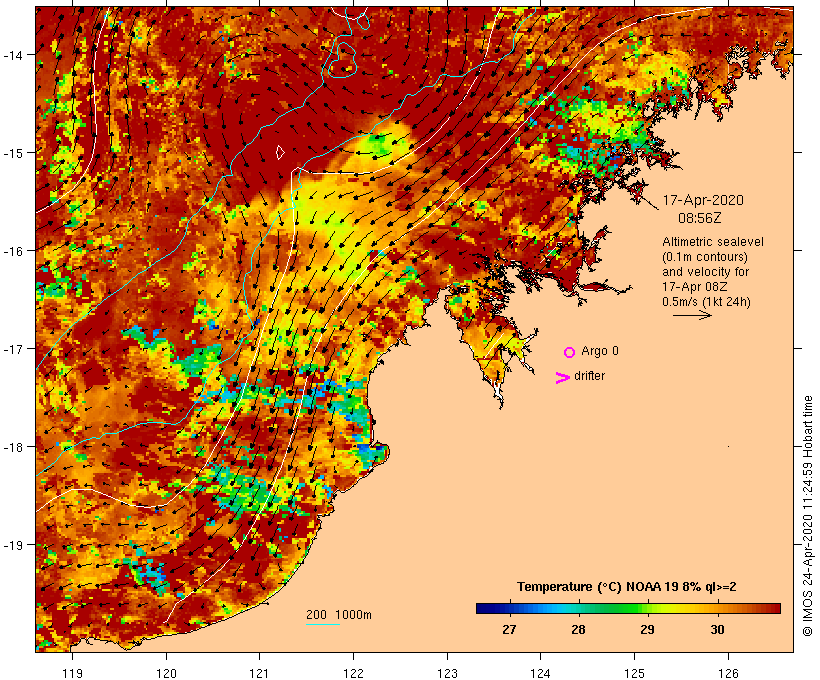Click the color bar value 30
Screen dimensions: 820x680
click(x=718, y=629)
